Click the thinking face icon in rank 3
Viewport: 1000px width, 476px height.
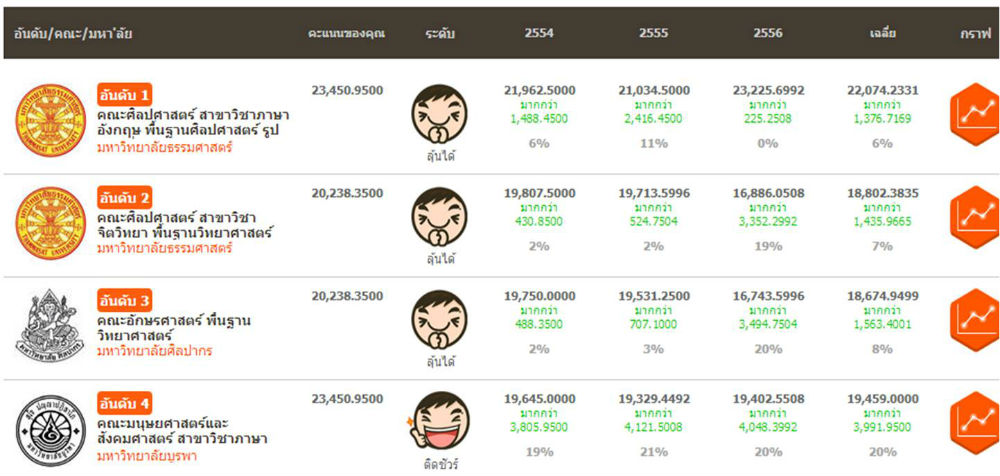click(440, 319)
